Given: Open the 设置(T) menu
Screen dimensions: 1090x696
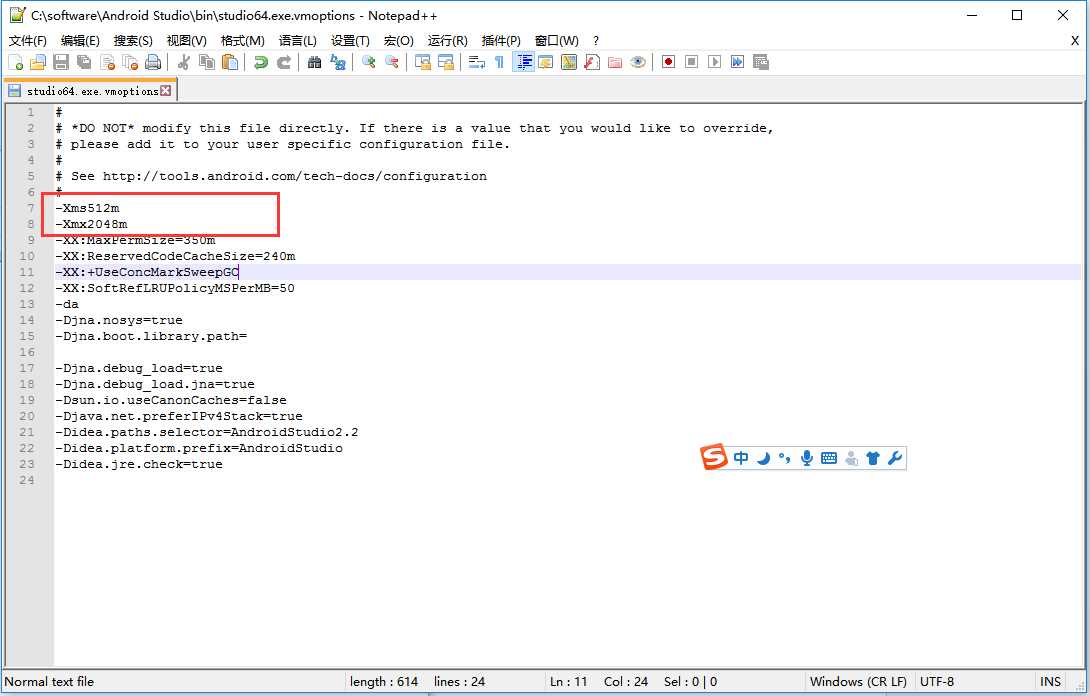Looking at the screenshot, I should click(350, 40).
